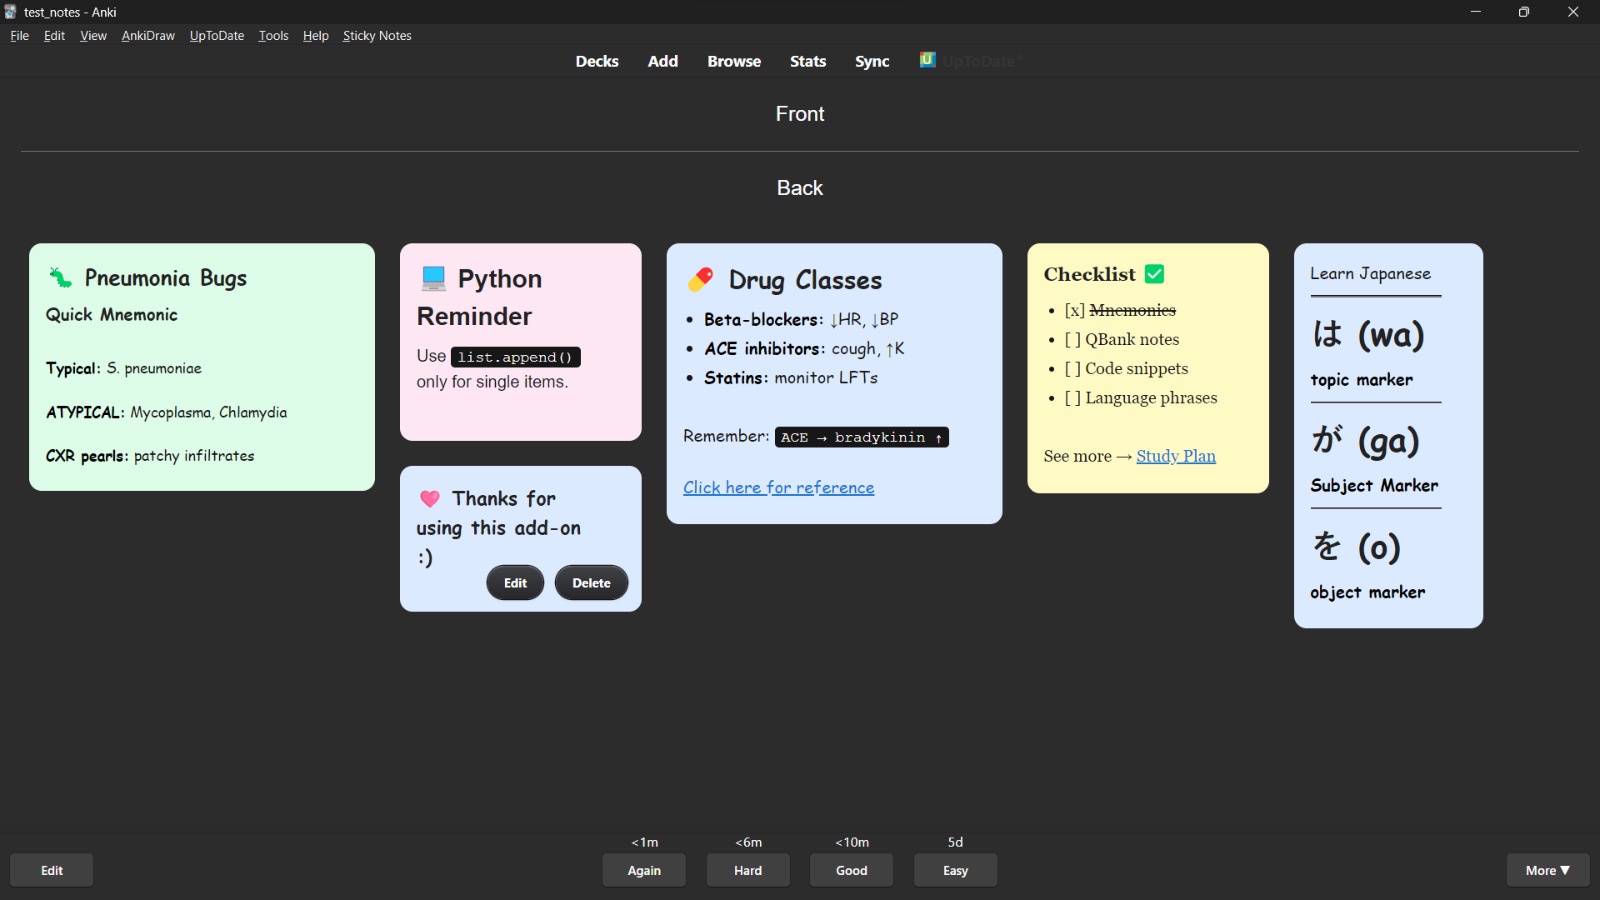The image size is (1600, 900).
Task: Click the pink heart icon on Thanks note
Action: click(430, 499)
